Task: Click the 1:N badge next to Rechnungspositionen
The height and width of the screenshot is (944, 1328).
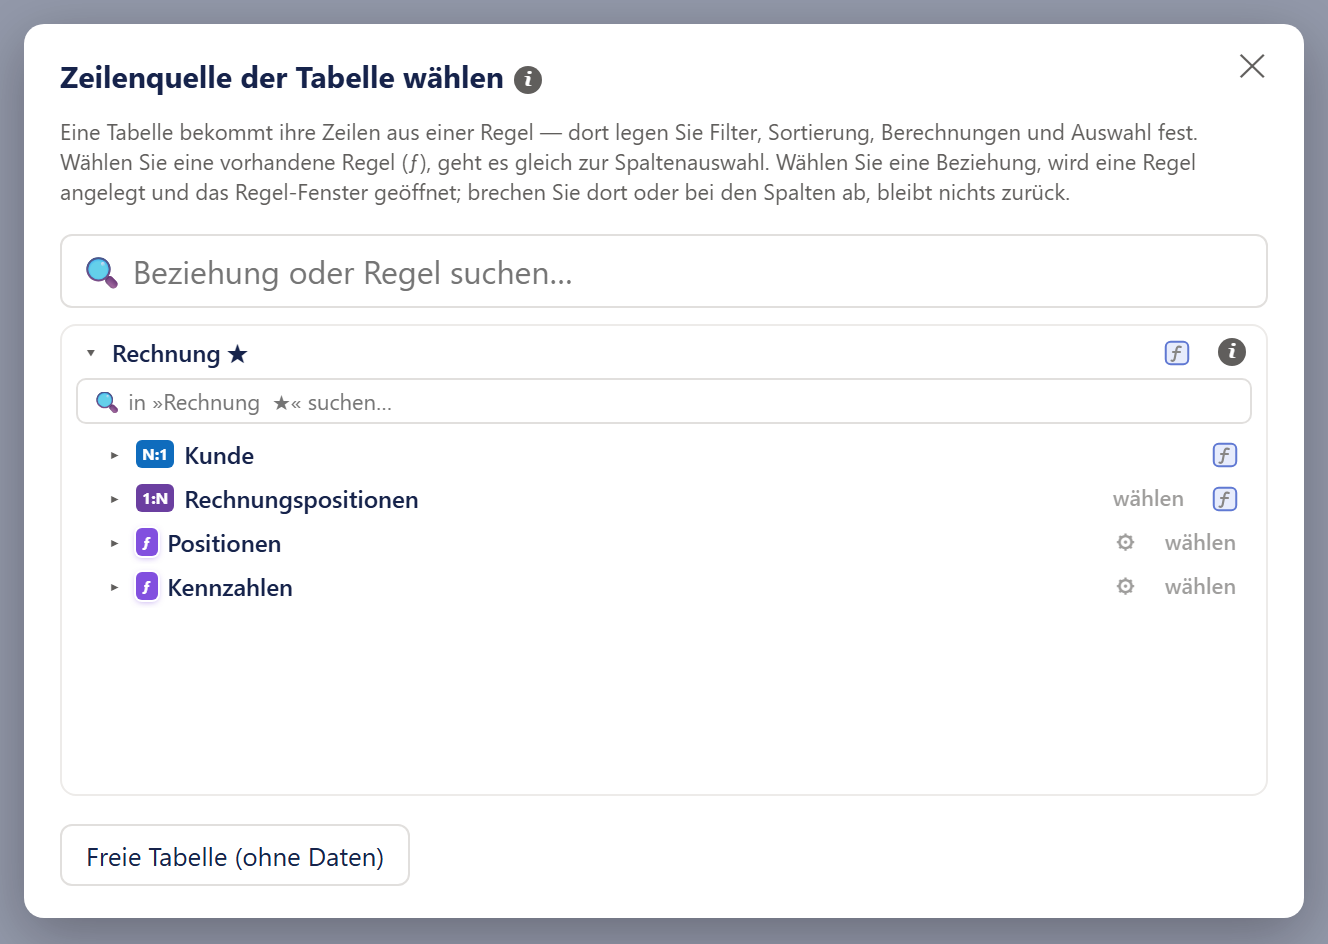Action: point(155,499)
